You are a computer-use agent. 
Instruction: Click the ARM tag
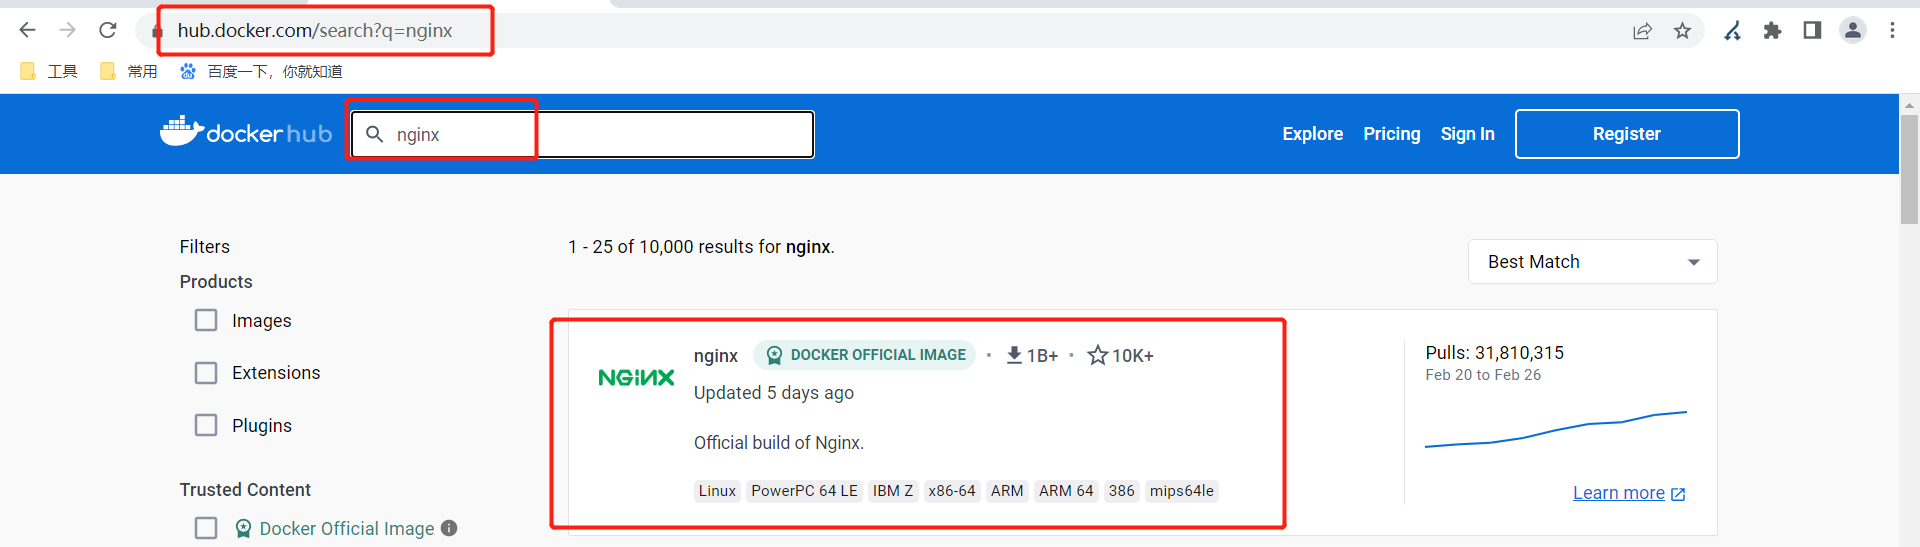[x=1007, y=491]
